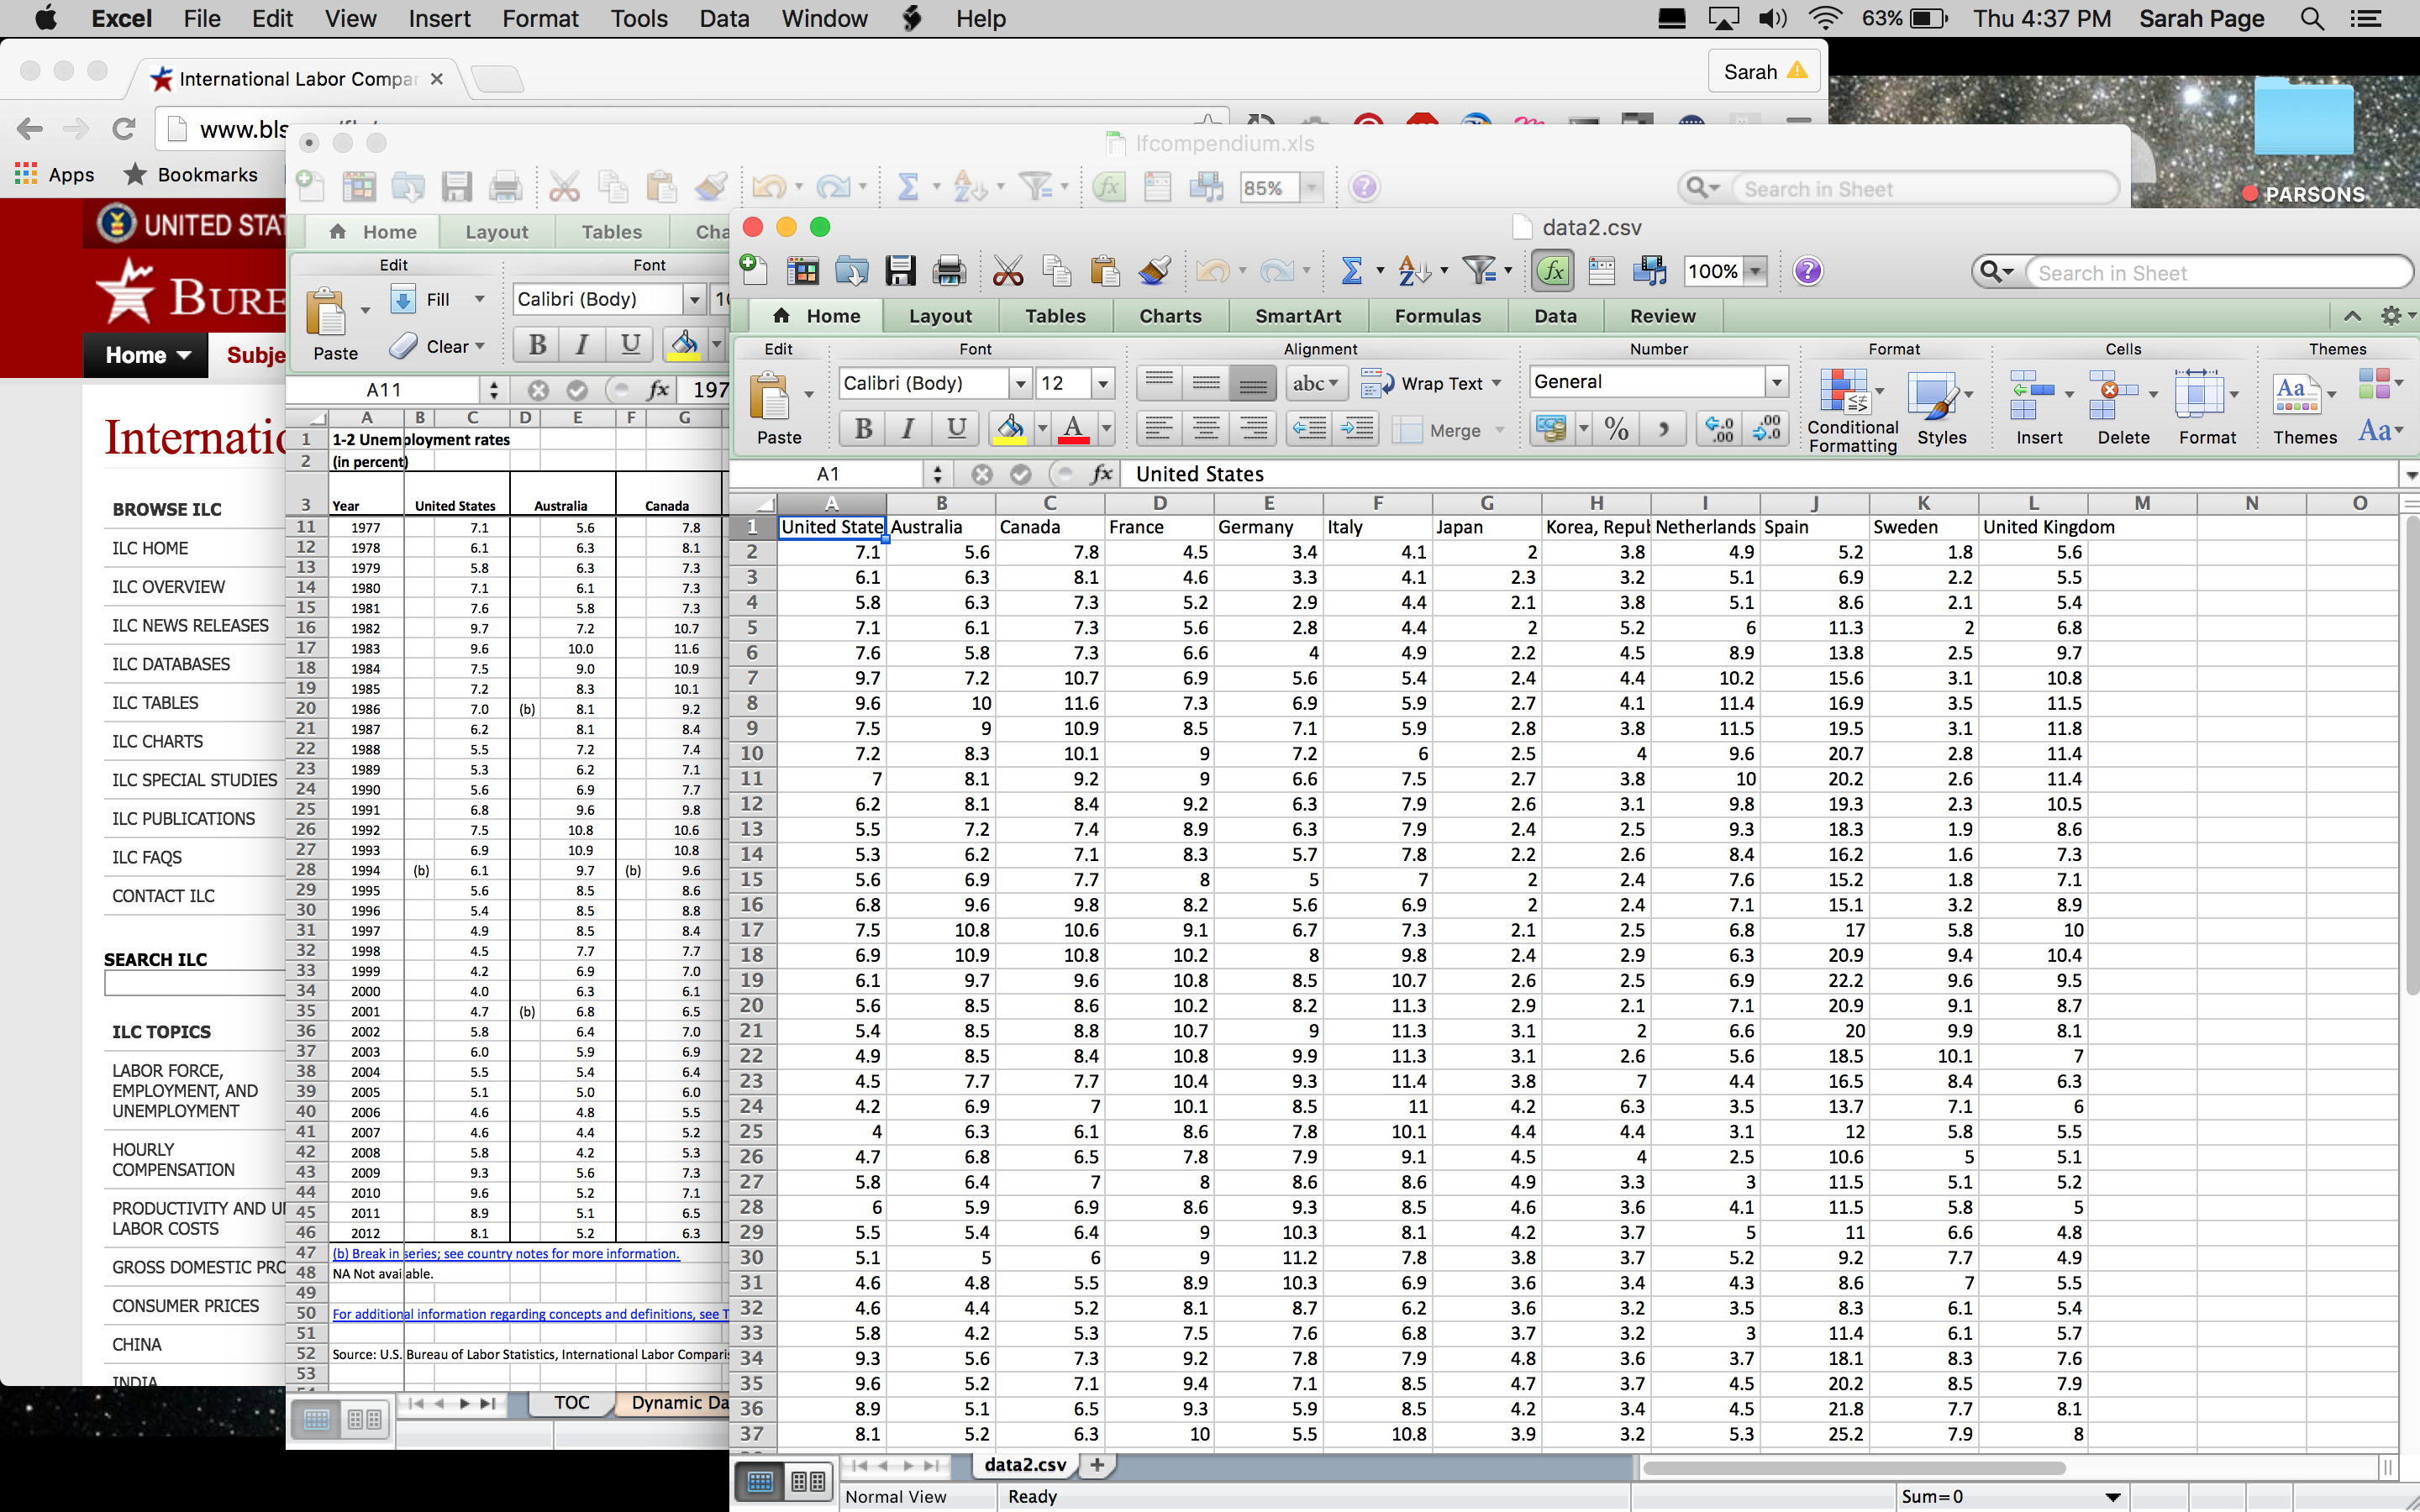This screenshot has height=1512, width=2420.
Task: Select Align Top vertical alignment
Action: [1158, 383]
